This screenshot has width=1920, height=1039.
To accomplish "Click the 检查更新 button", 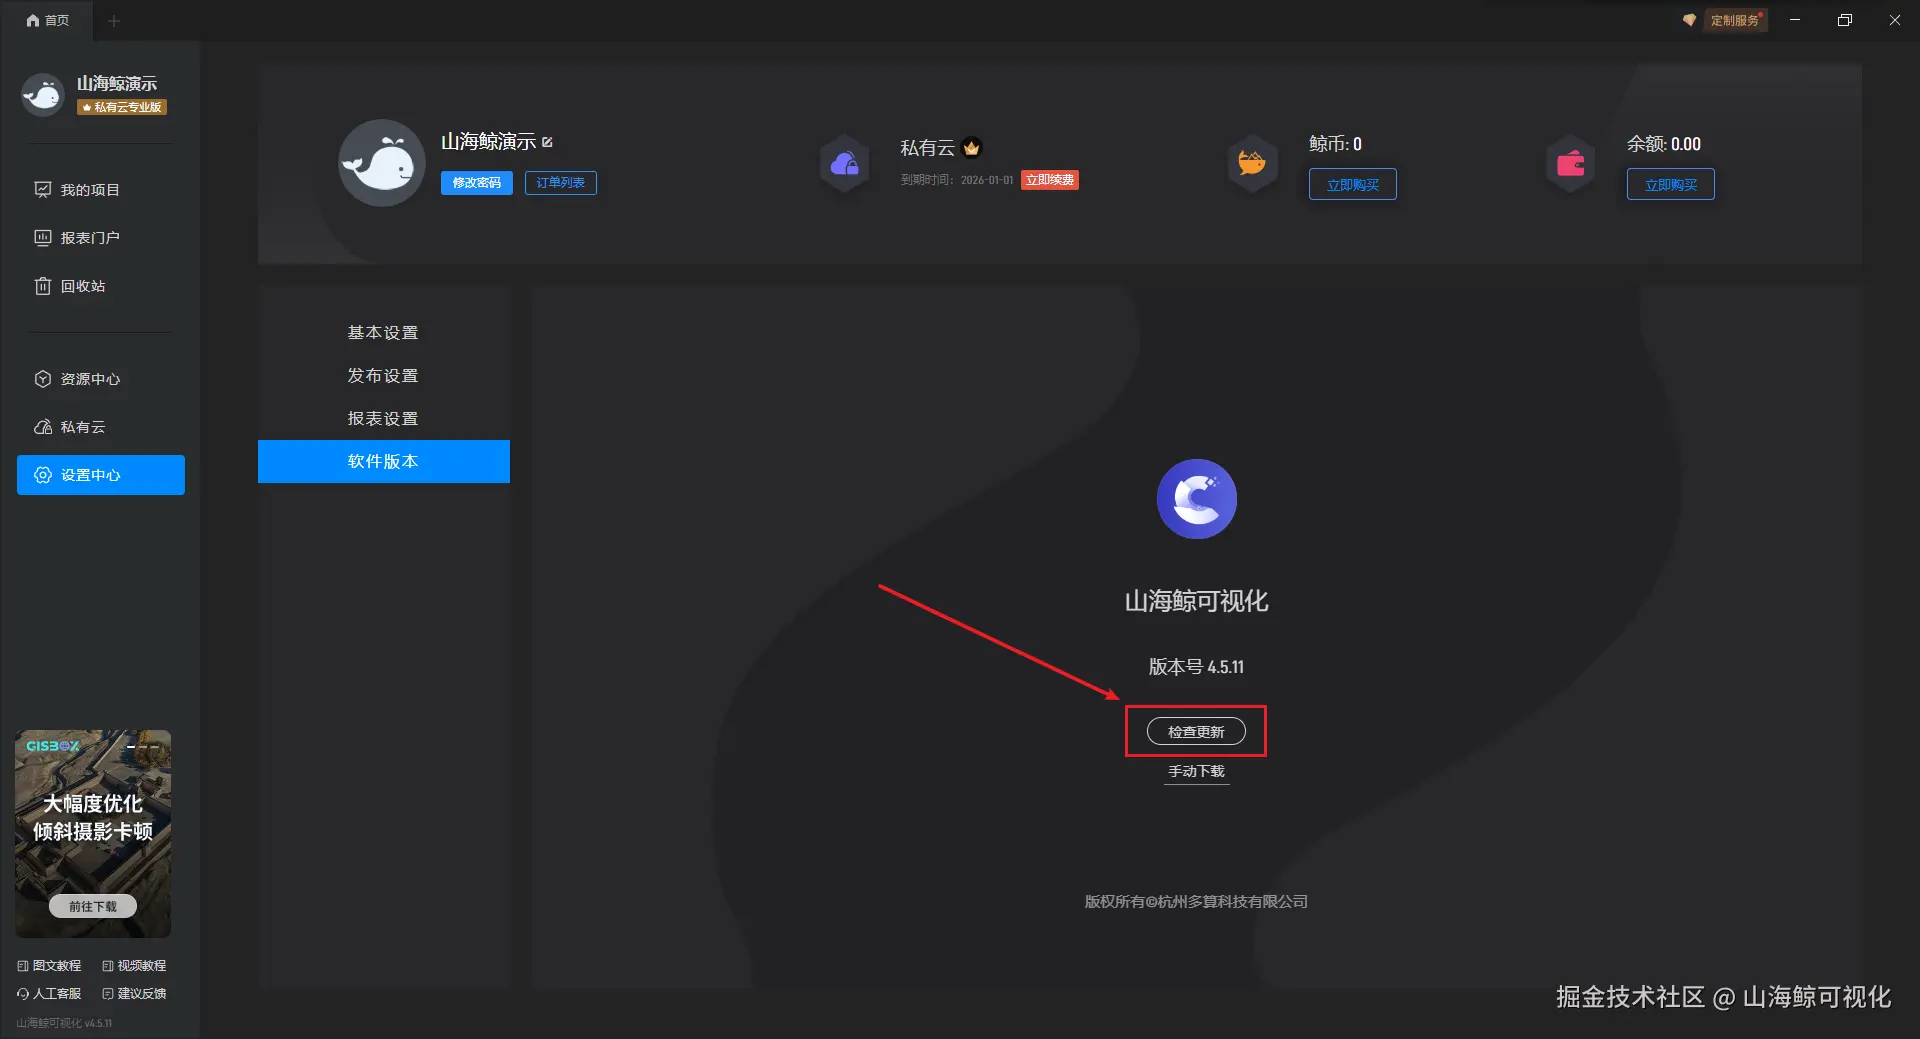I will pos(1196,732).
